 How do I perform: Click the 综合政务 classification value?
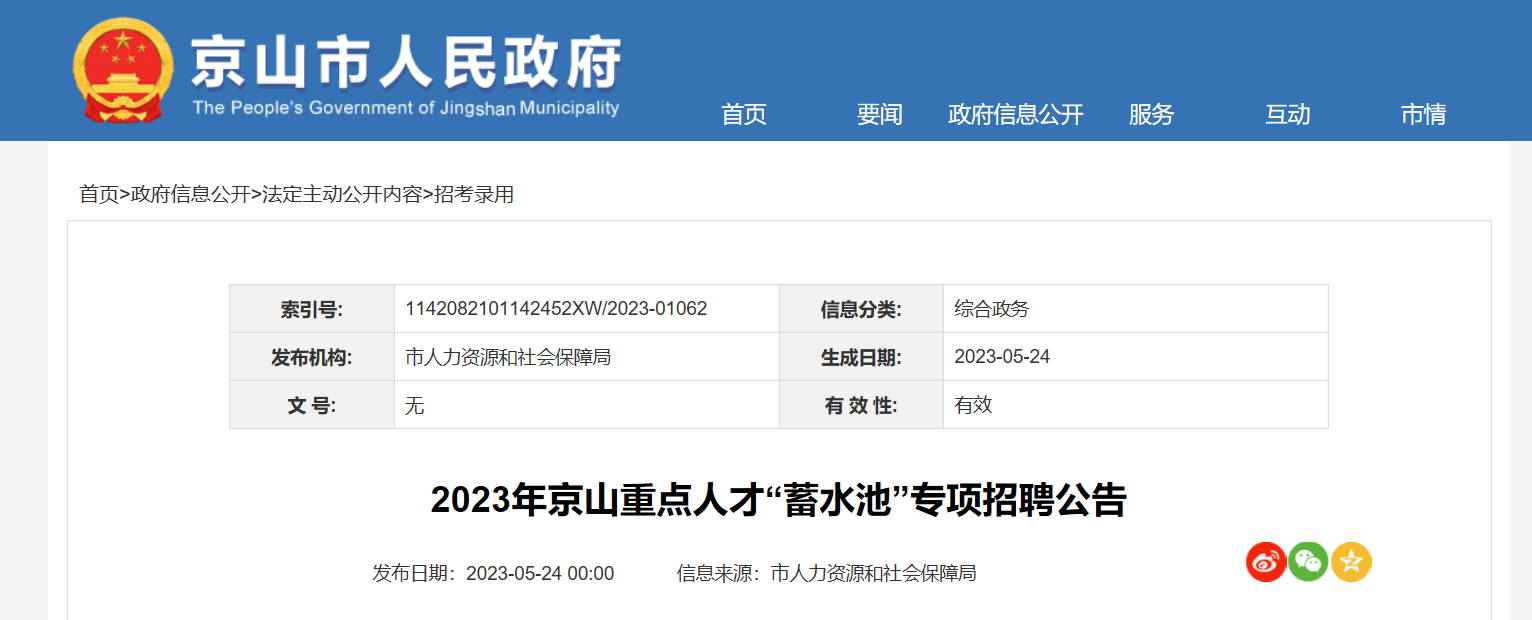(x=992, y=309)
